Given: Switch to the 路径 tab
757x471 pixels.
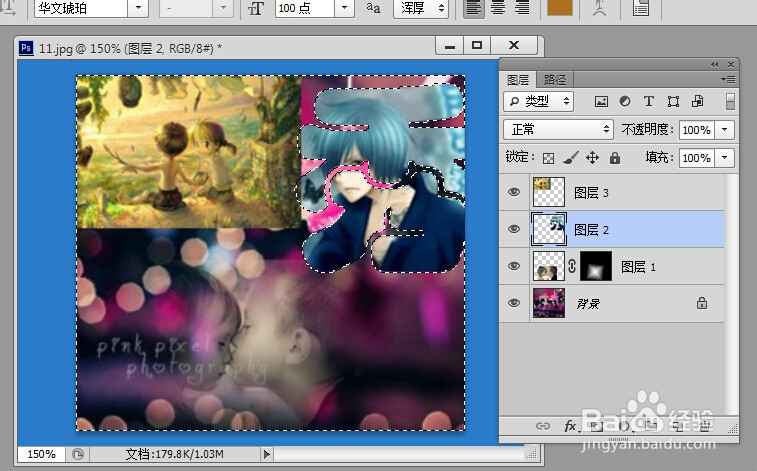Looking at the screenshot, I should pos(554,80).
